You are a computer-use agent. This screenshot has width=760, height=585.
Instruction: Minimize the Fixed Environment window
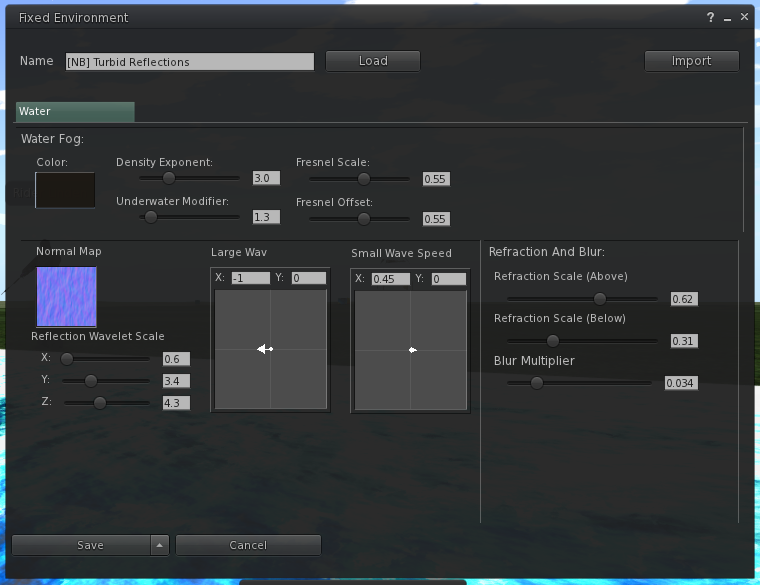coord(727,18)
